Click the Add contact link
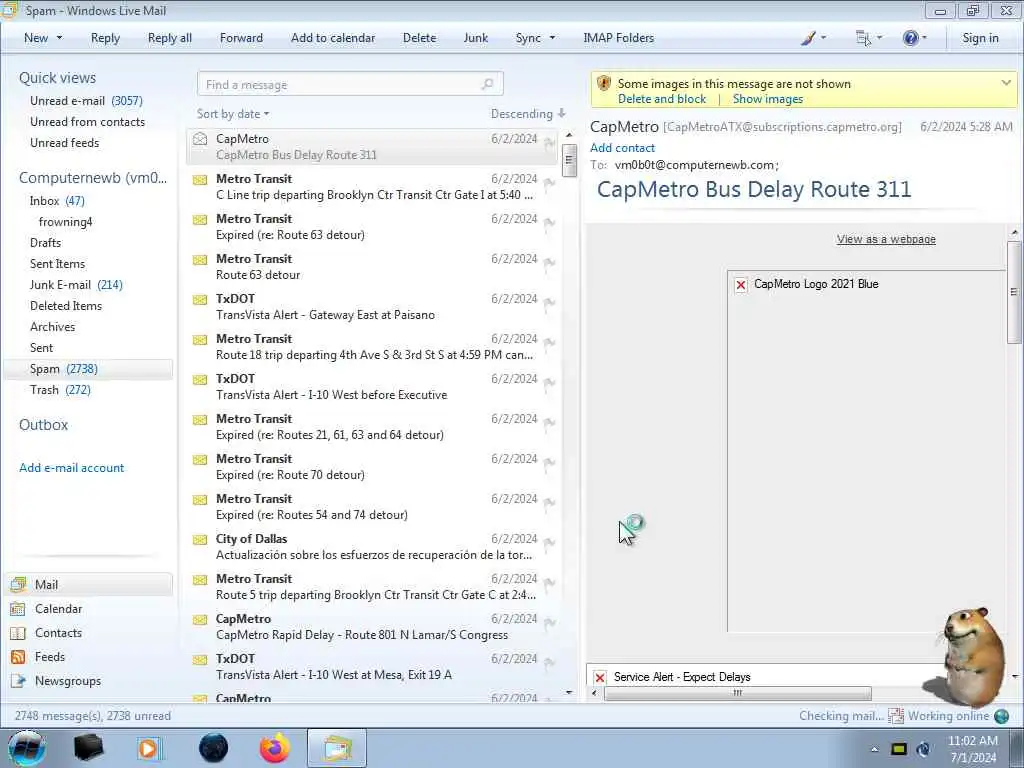 622,148
